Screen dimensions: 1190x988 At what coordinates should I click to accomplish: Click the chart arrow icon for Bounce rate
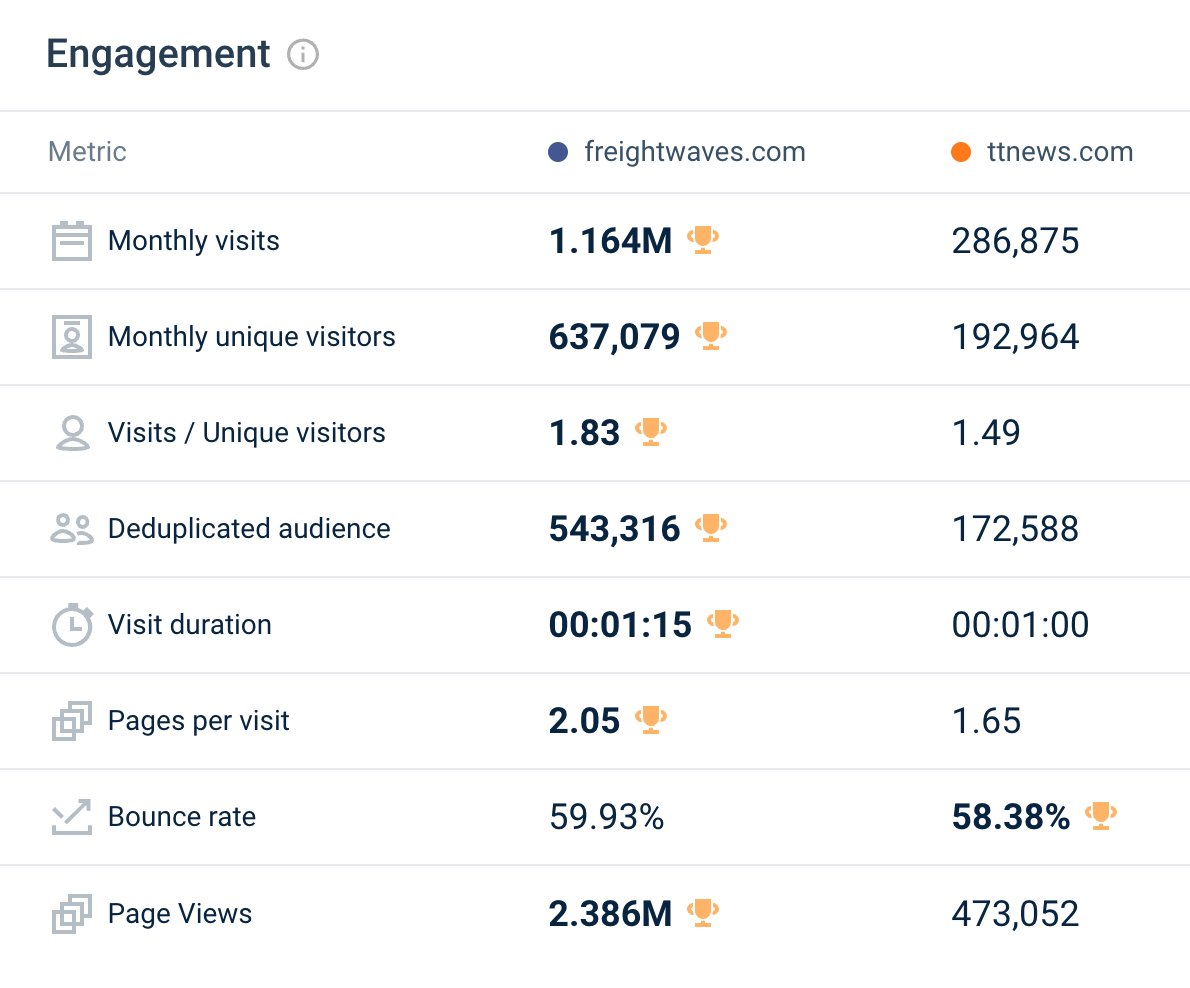[x=72, y=817]
